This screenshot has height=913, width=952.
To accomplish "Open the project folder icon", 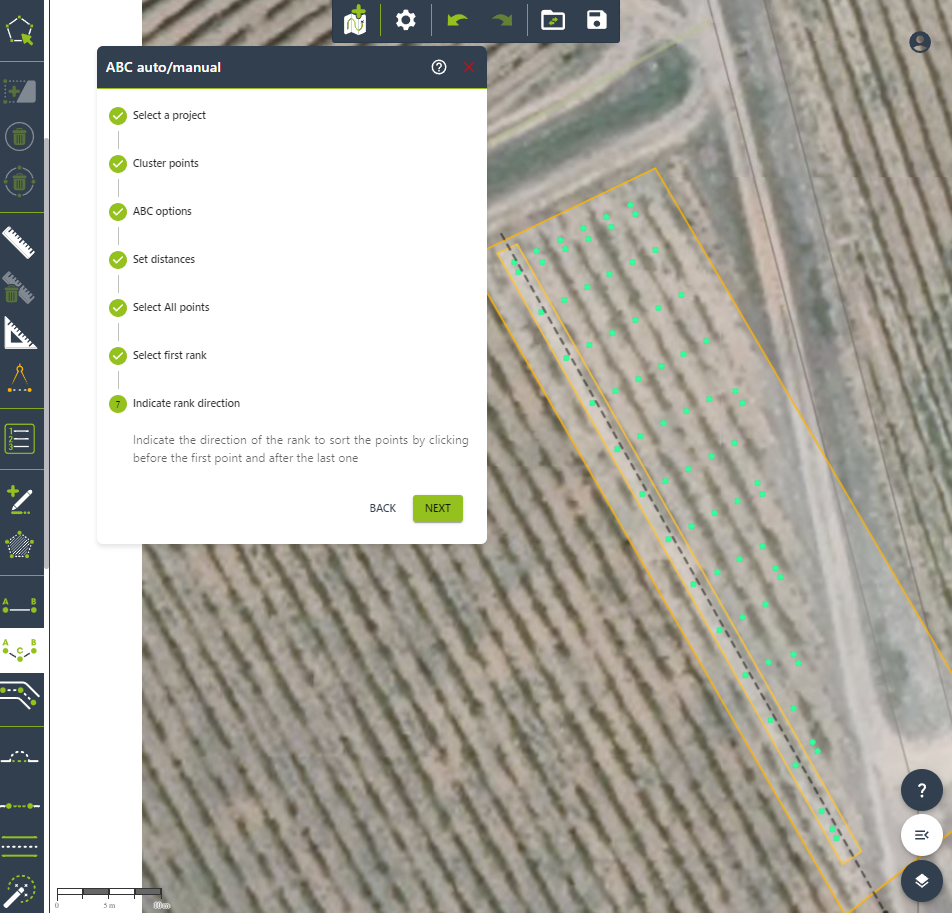I will click(x=553, y=20).
